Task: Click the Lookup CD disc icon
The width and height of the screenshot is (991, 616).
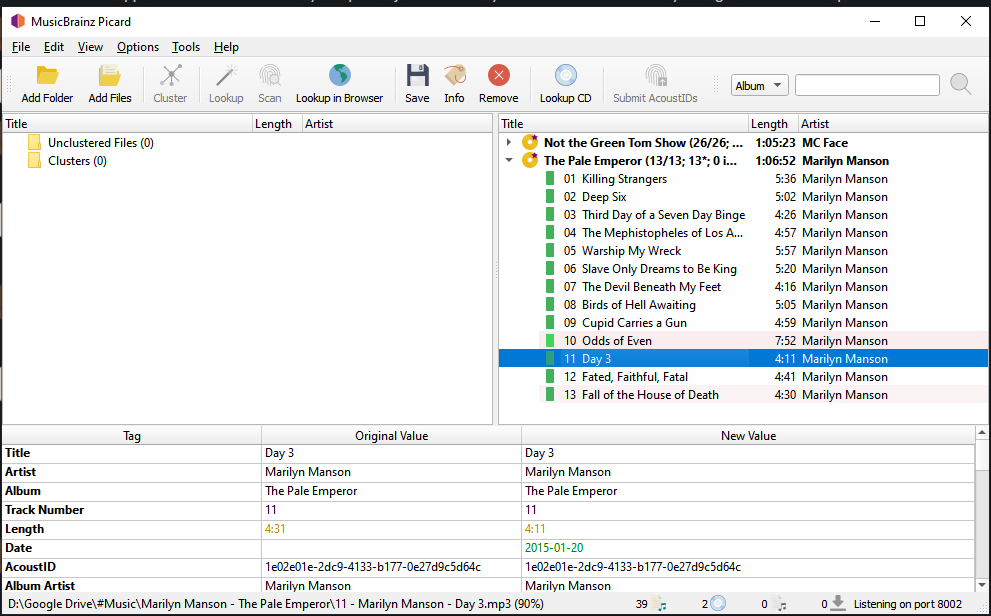Action: [566, 75]
